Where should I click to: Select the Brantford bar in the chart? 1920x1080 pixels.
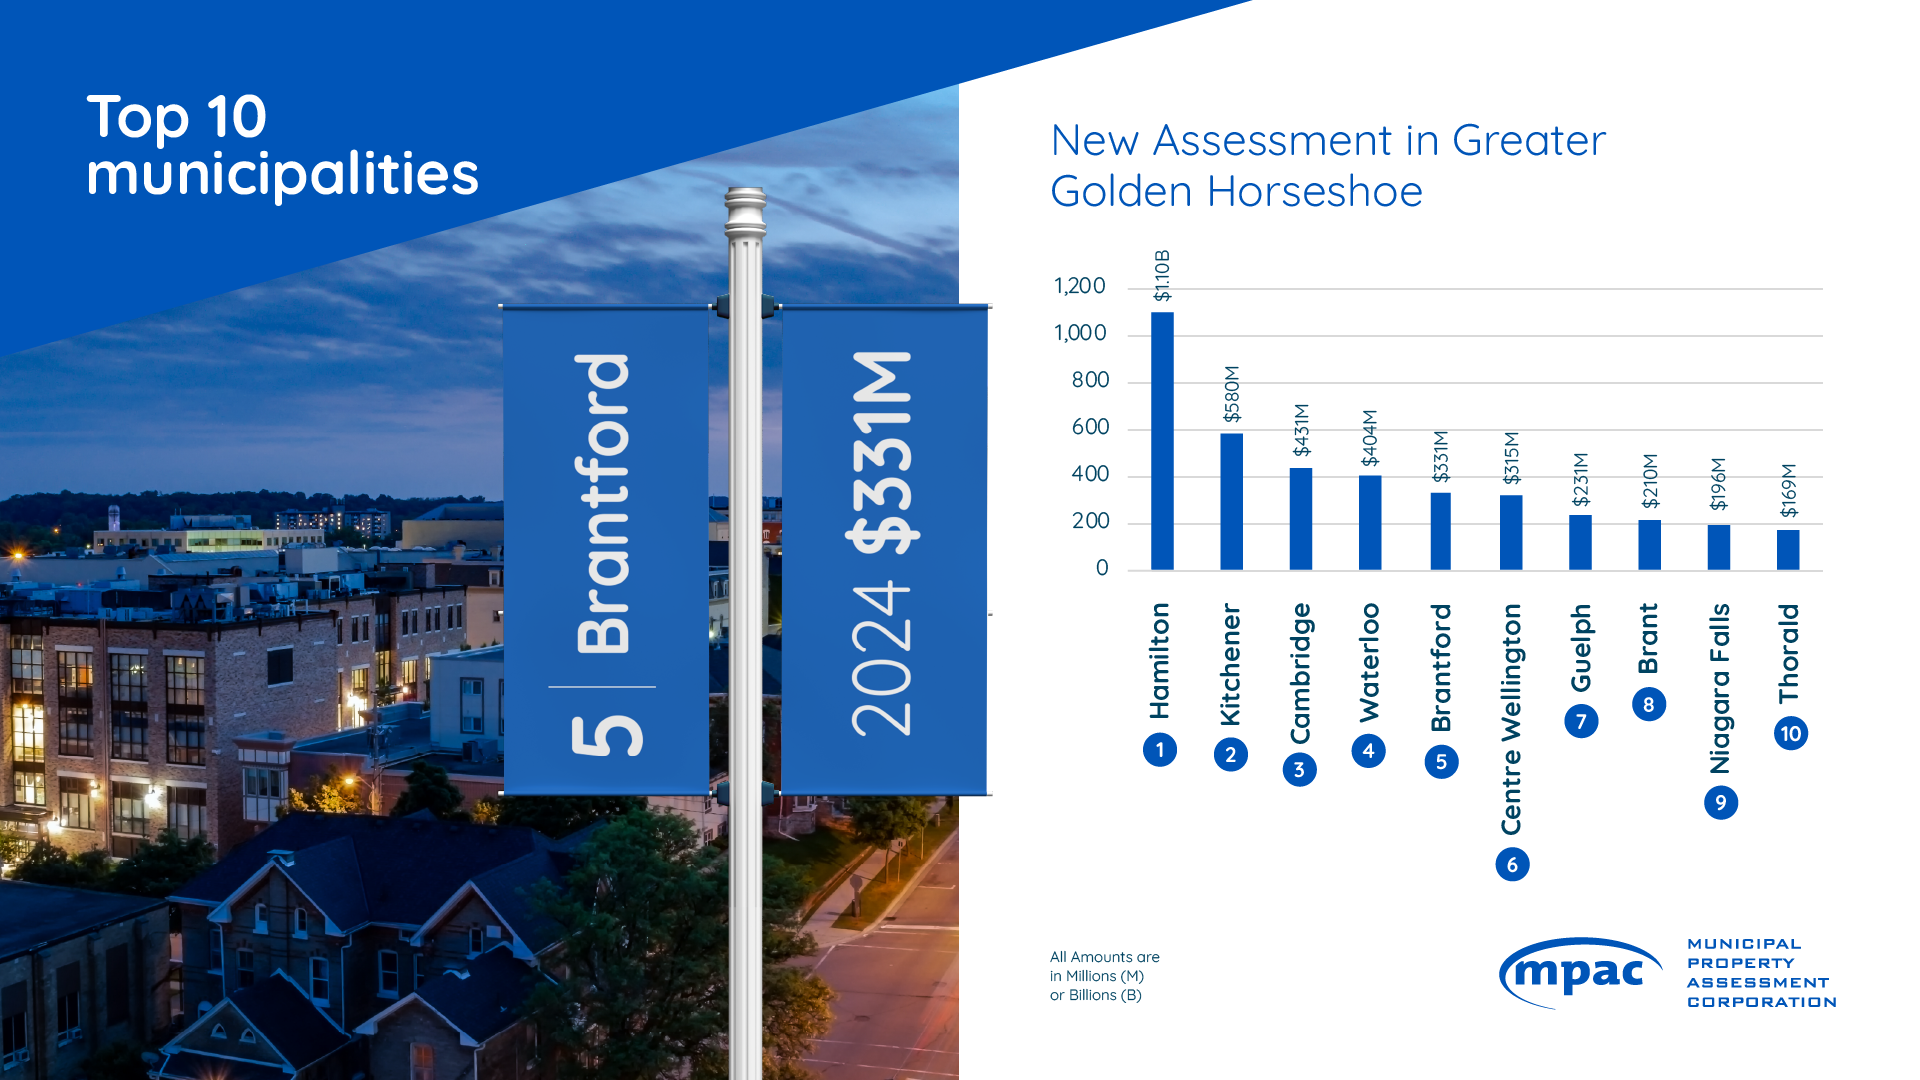(x=1440, y=531)
